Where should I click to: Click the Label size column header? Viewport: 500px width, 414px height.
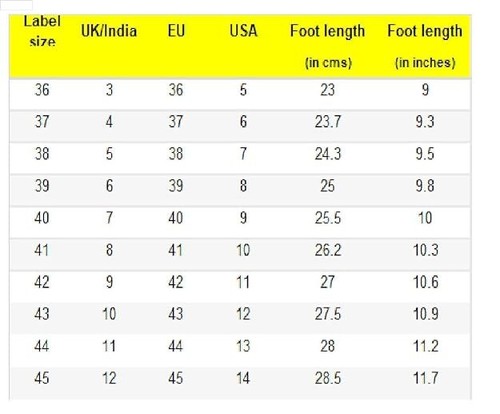click(42, 31)
